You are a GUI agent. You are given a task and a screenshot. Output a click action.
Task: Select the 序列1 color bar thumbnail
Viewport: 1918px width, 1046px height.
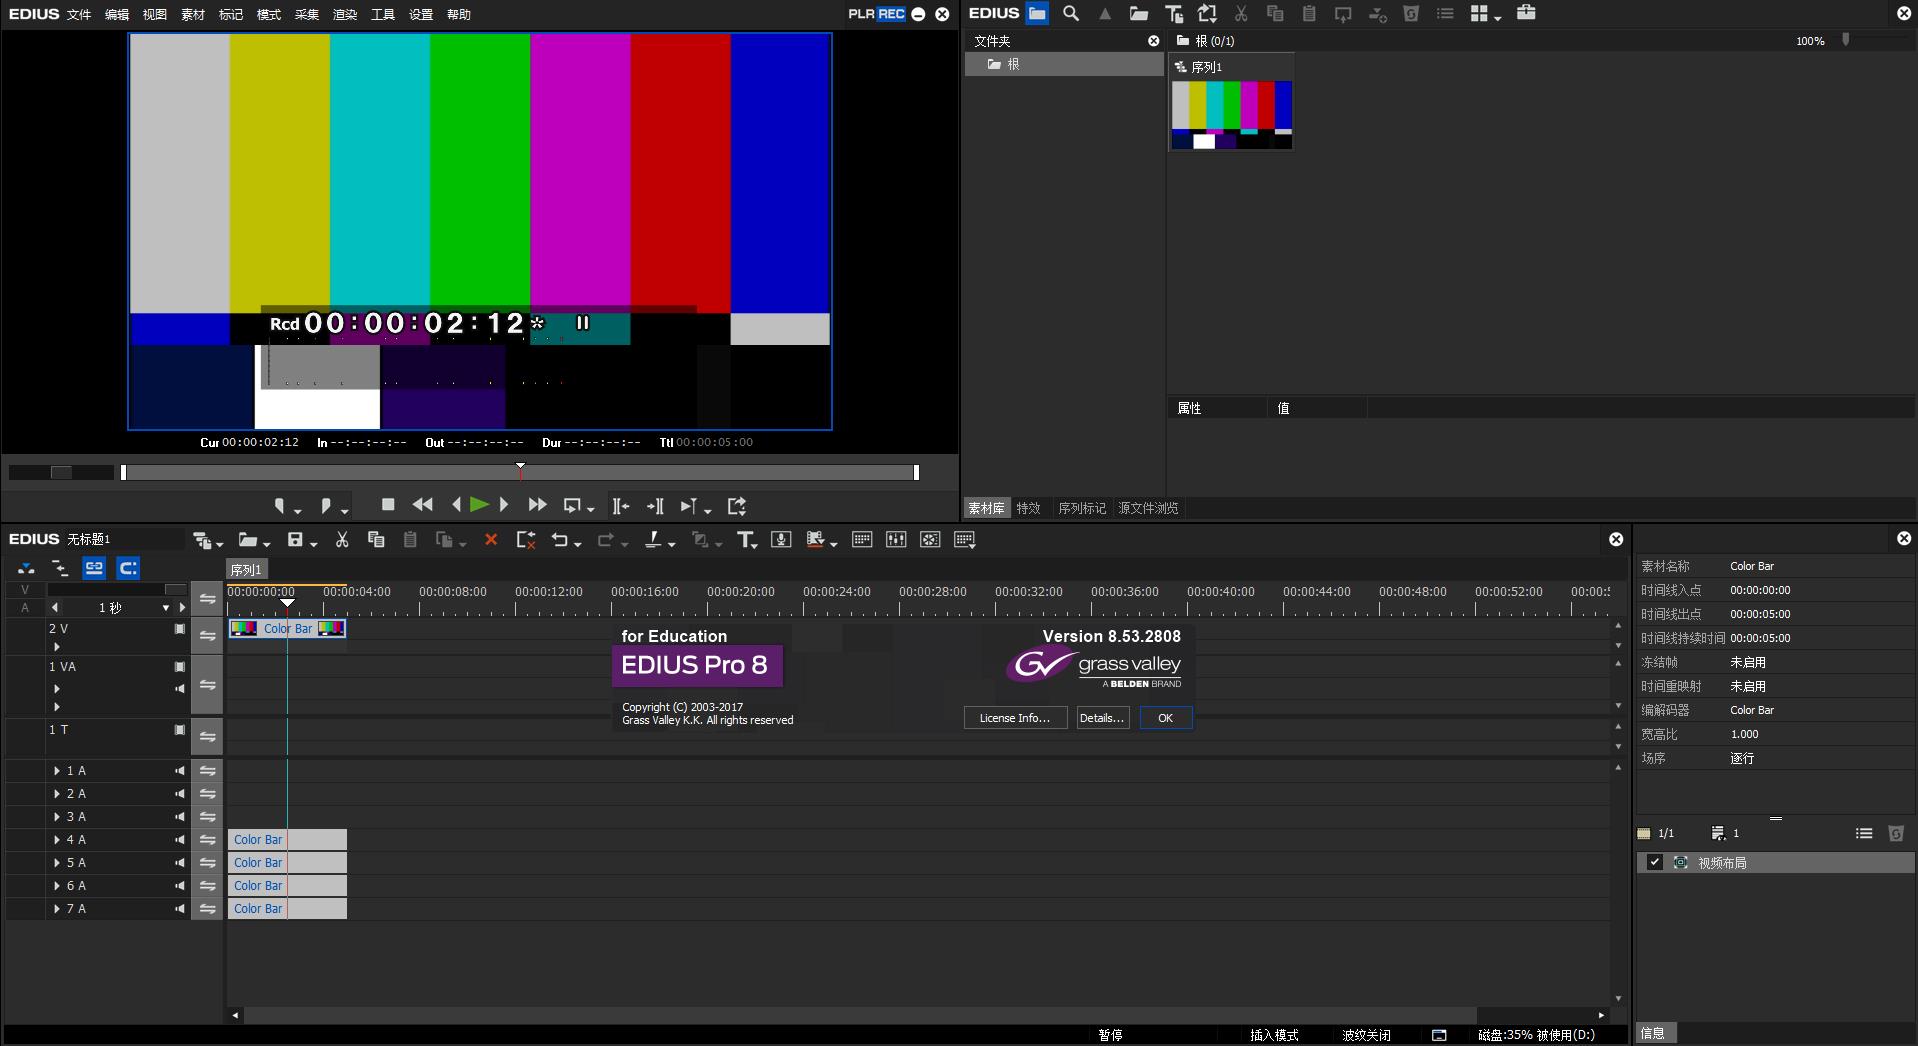[x=1232, y=114]
